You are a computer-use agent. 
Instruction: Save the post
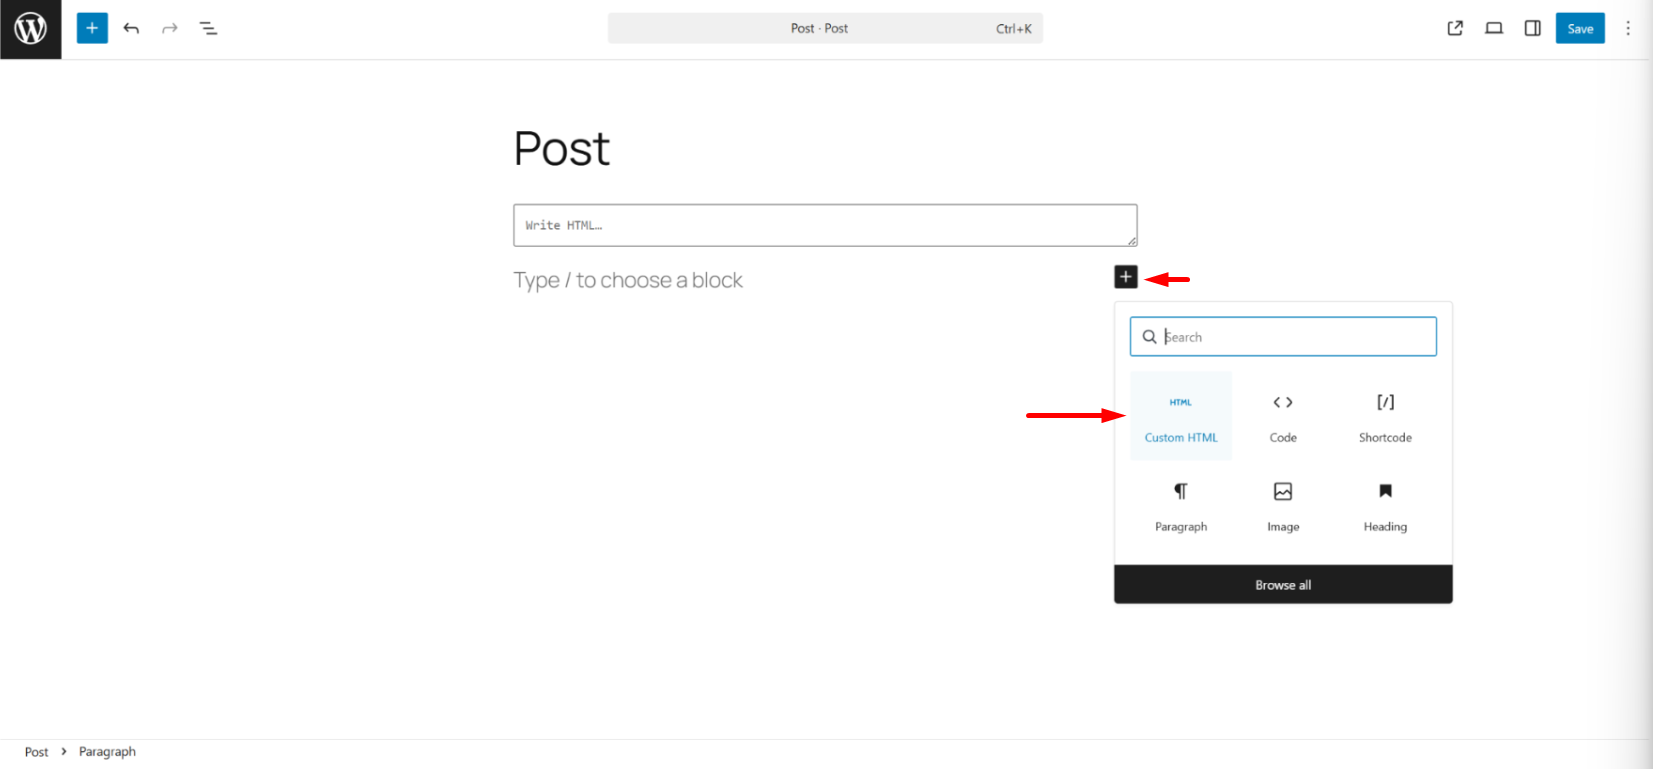[x=1580, y=28]
